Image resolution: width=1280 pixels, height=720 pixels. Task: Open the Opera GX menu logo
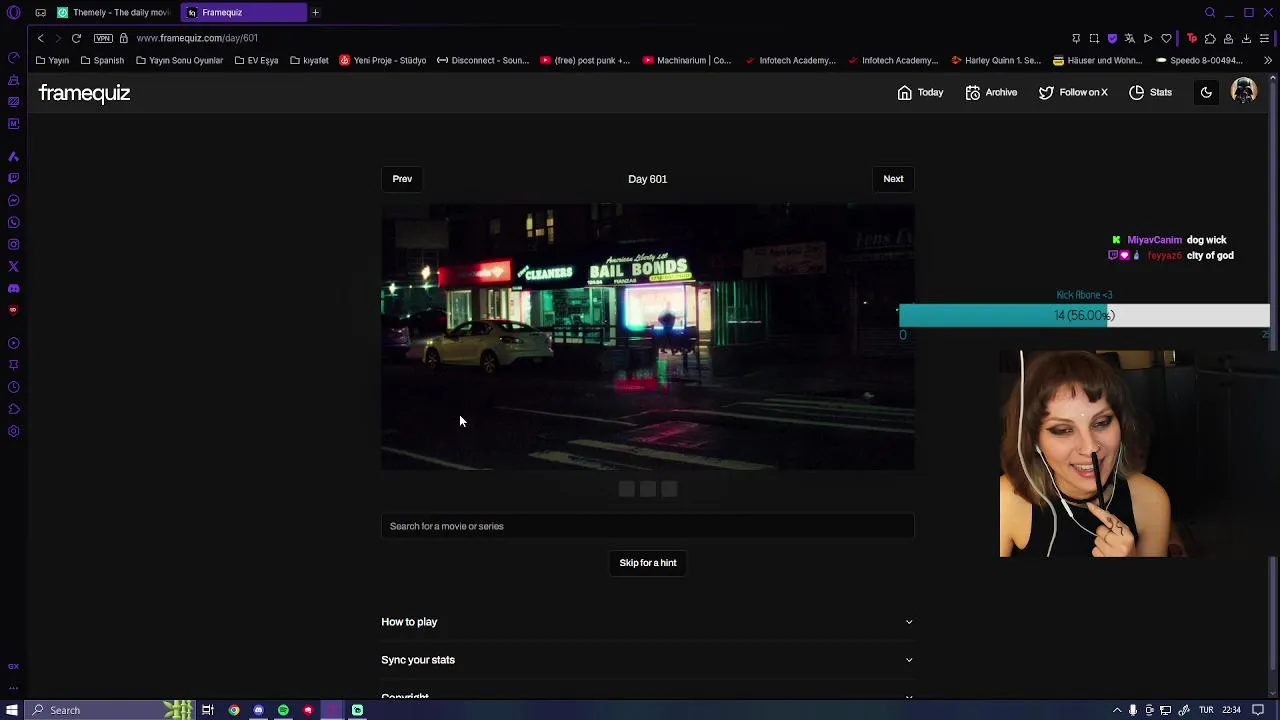point(13,13)
